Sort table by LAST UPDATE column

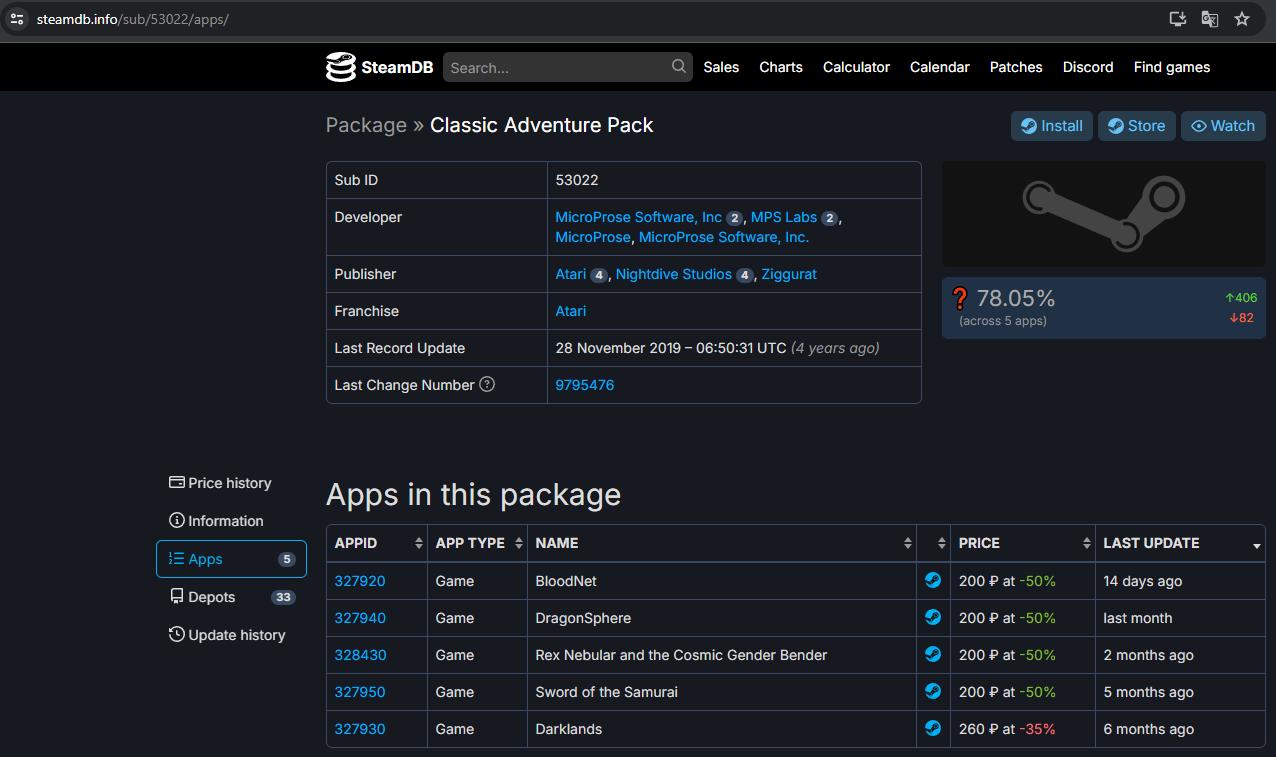tap(1180, 543)
